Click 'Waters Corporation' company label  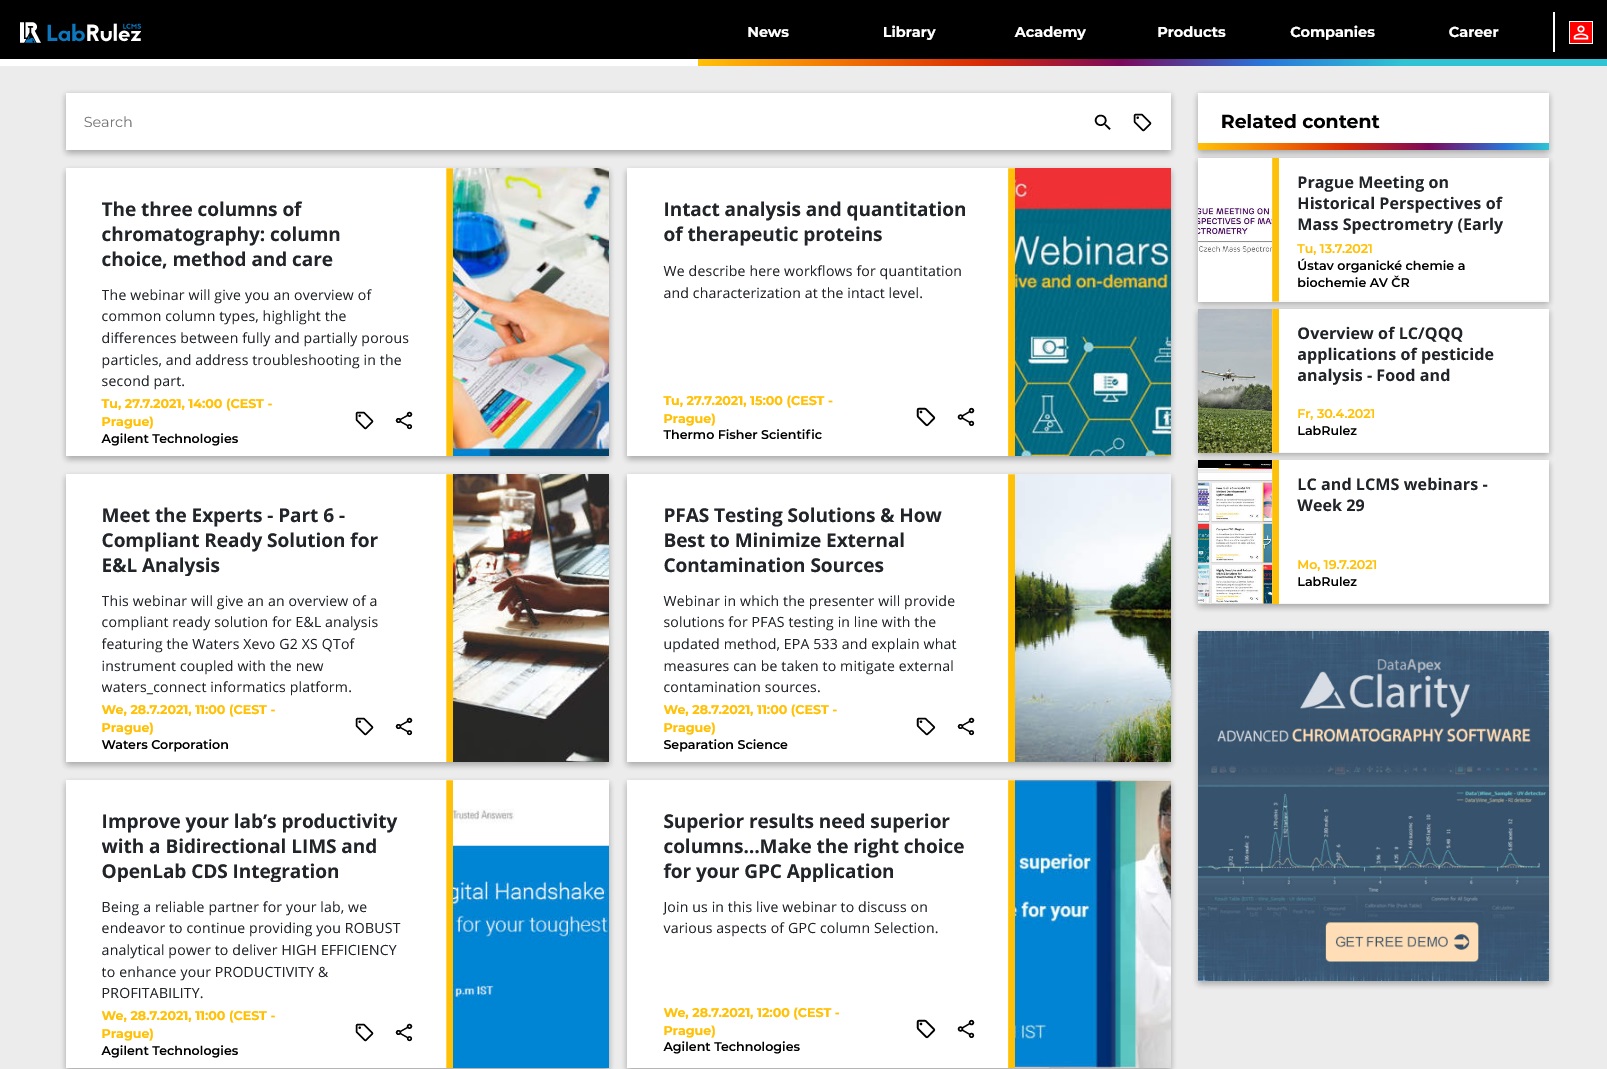(165, 744)
